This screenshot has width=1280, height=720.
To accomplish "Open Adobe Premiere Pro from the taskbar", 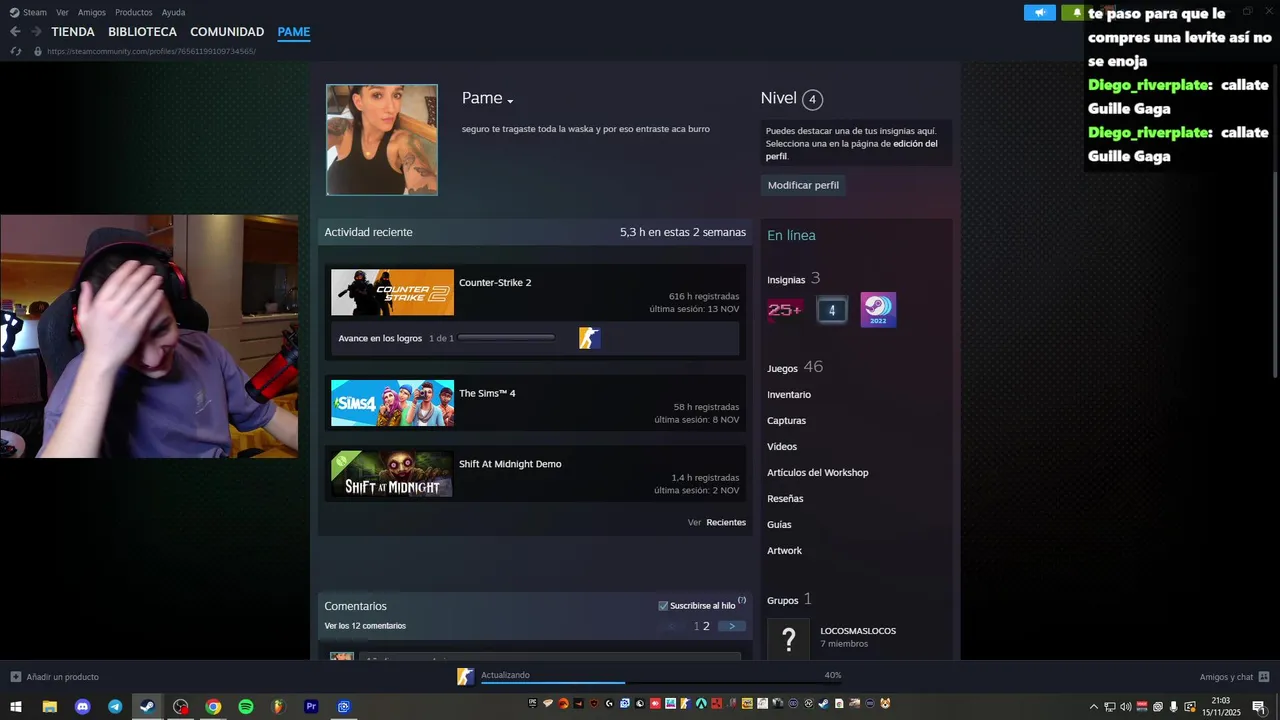I will 311,707.
